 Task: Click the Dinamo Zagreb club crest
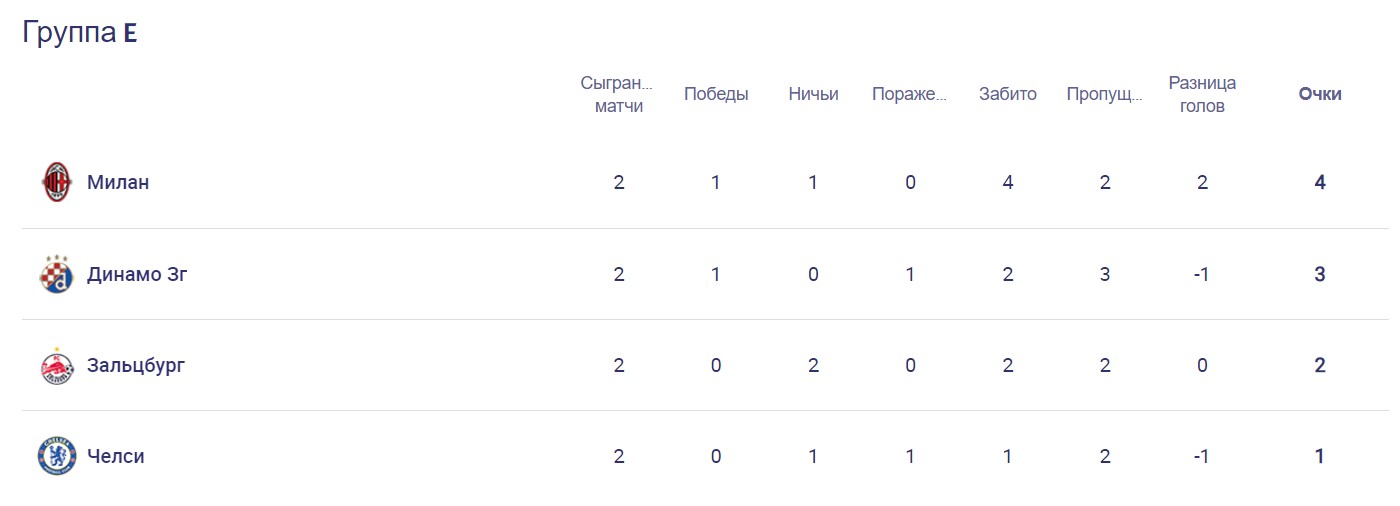pyautogui.click(x=57, y=274)
